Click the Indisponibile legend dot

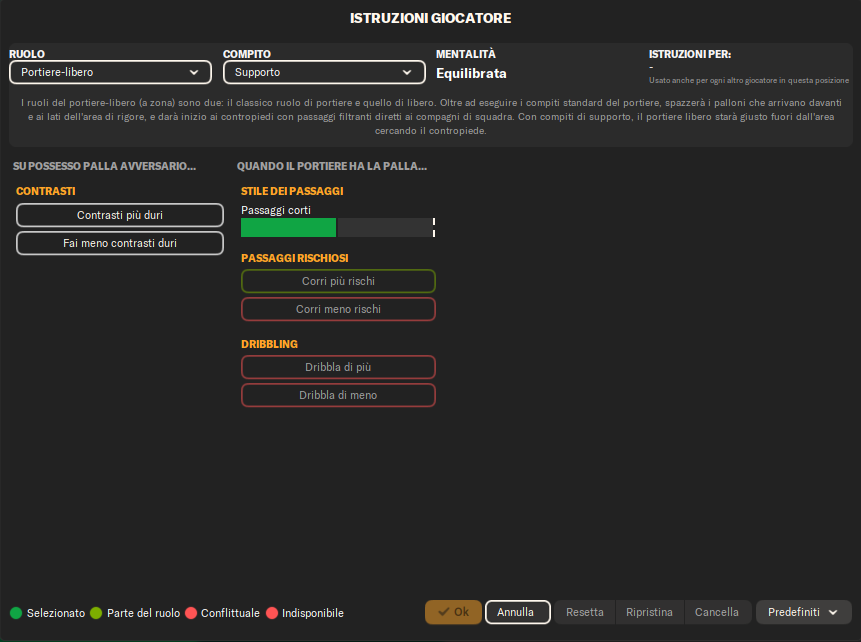[271, 613]
